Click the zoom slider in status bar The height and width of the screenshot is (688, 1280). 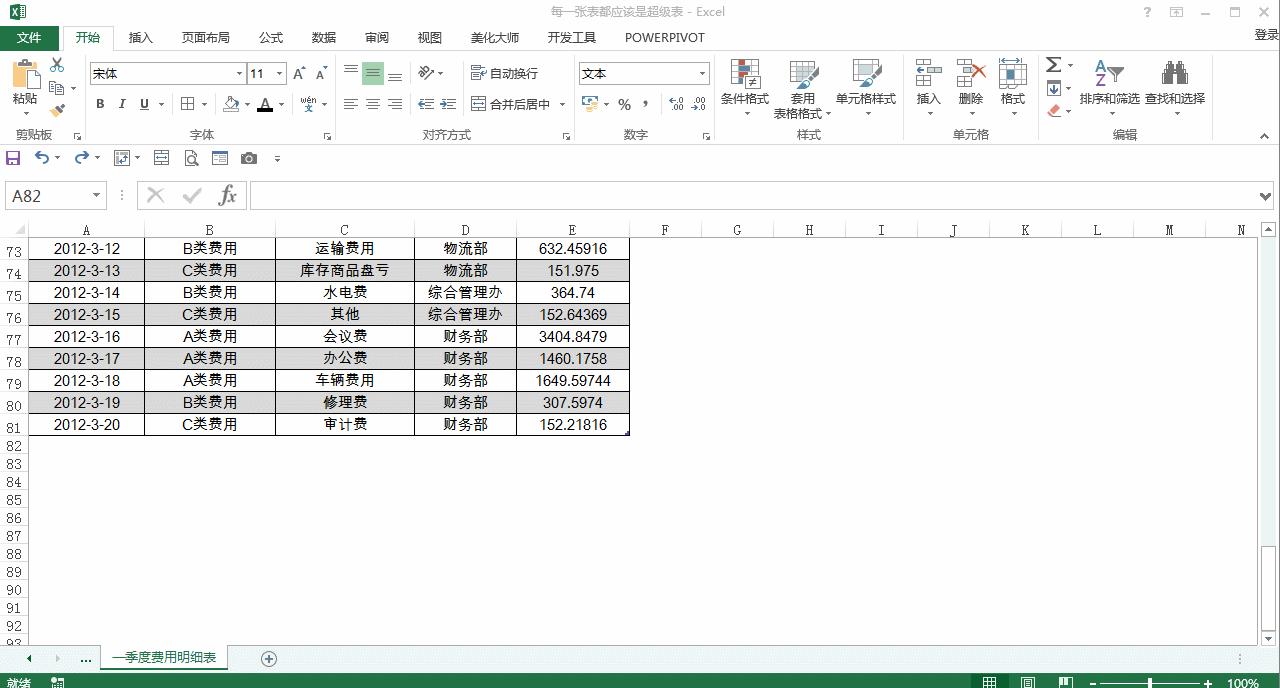[x=1150, y=683]
